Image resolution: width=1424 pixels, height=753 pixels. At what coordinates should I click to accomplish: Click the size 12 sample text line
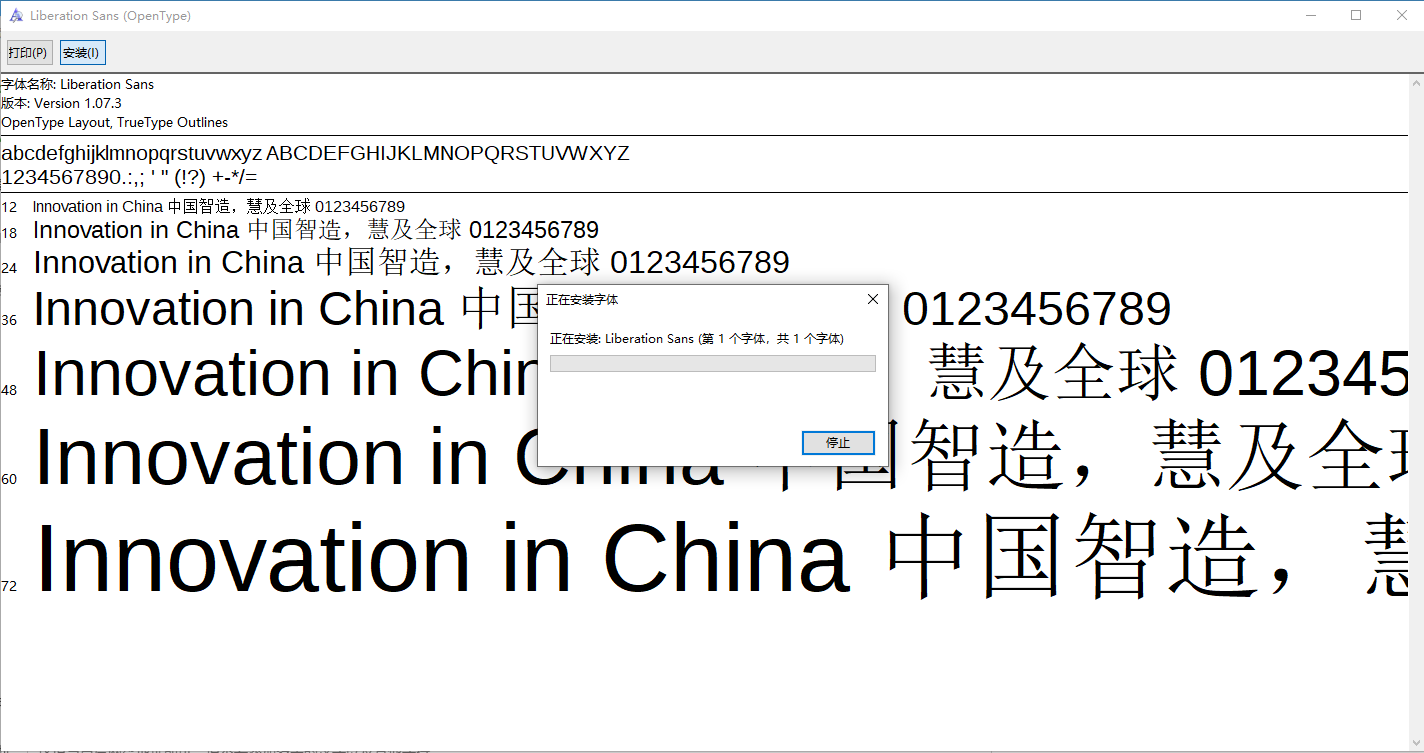[219, 207]
